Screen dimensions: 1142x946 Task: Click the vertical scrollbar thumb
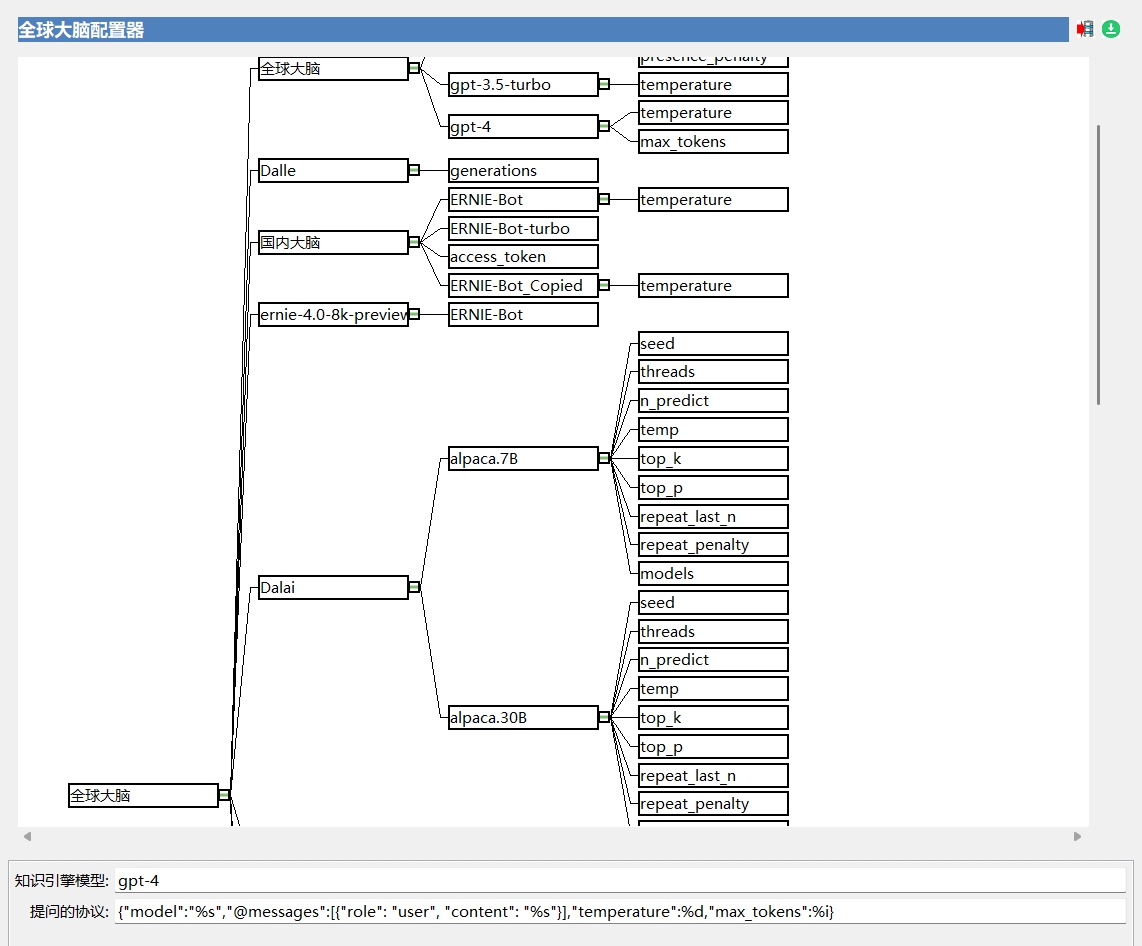[x=1099, y=265]
